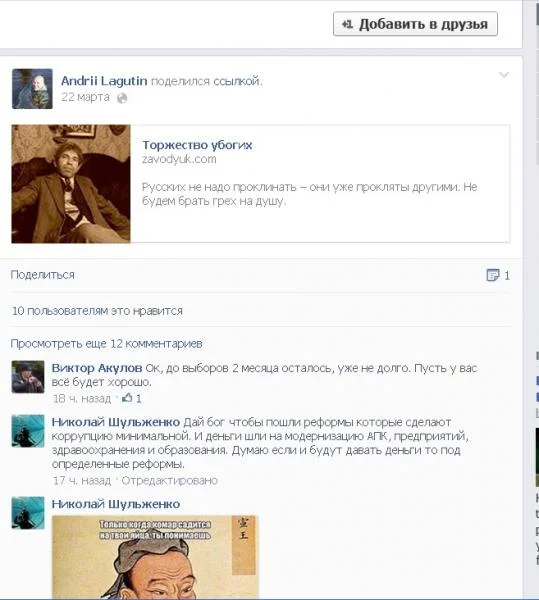Click Поделиться under the post
This screenshot has width=539, height=600.
coord(42,275)
